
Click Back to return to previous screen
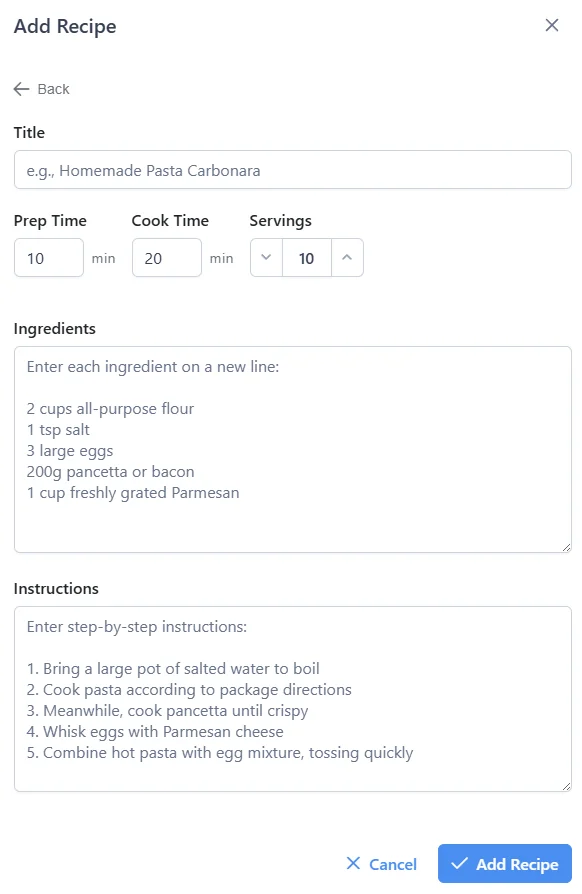pos(43,89)
